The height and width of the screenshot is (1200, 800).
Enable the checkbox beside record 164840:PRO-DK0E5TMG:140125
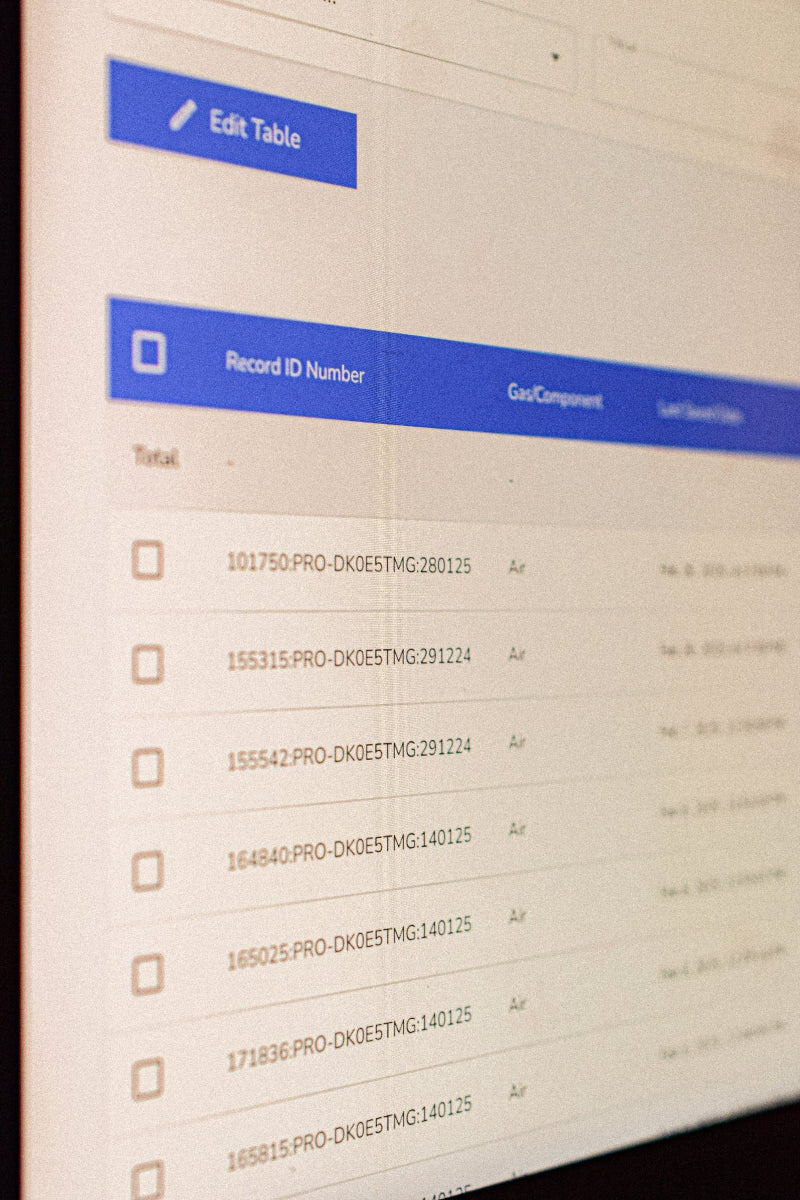pos(147,870)
